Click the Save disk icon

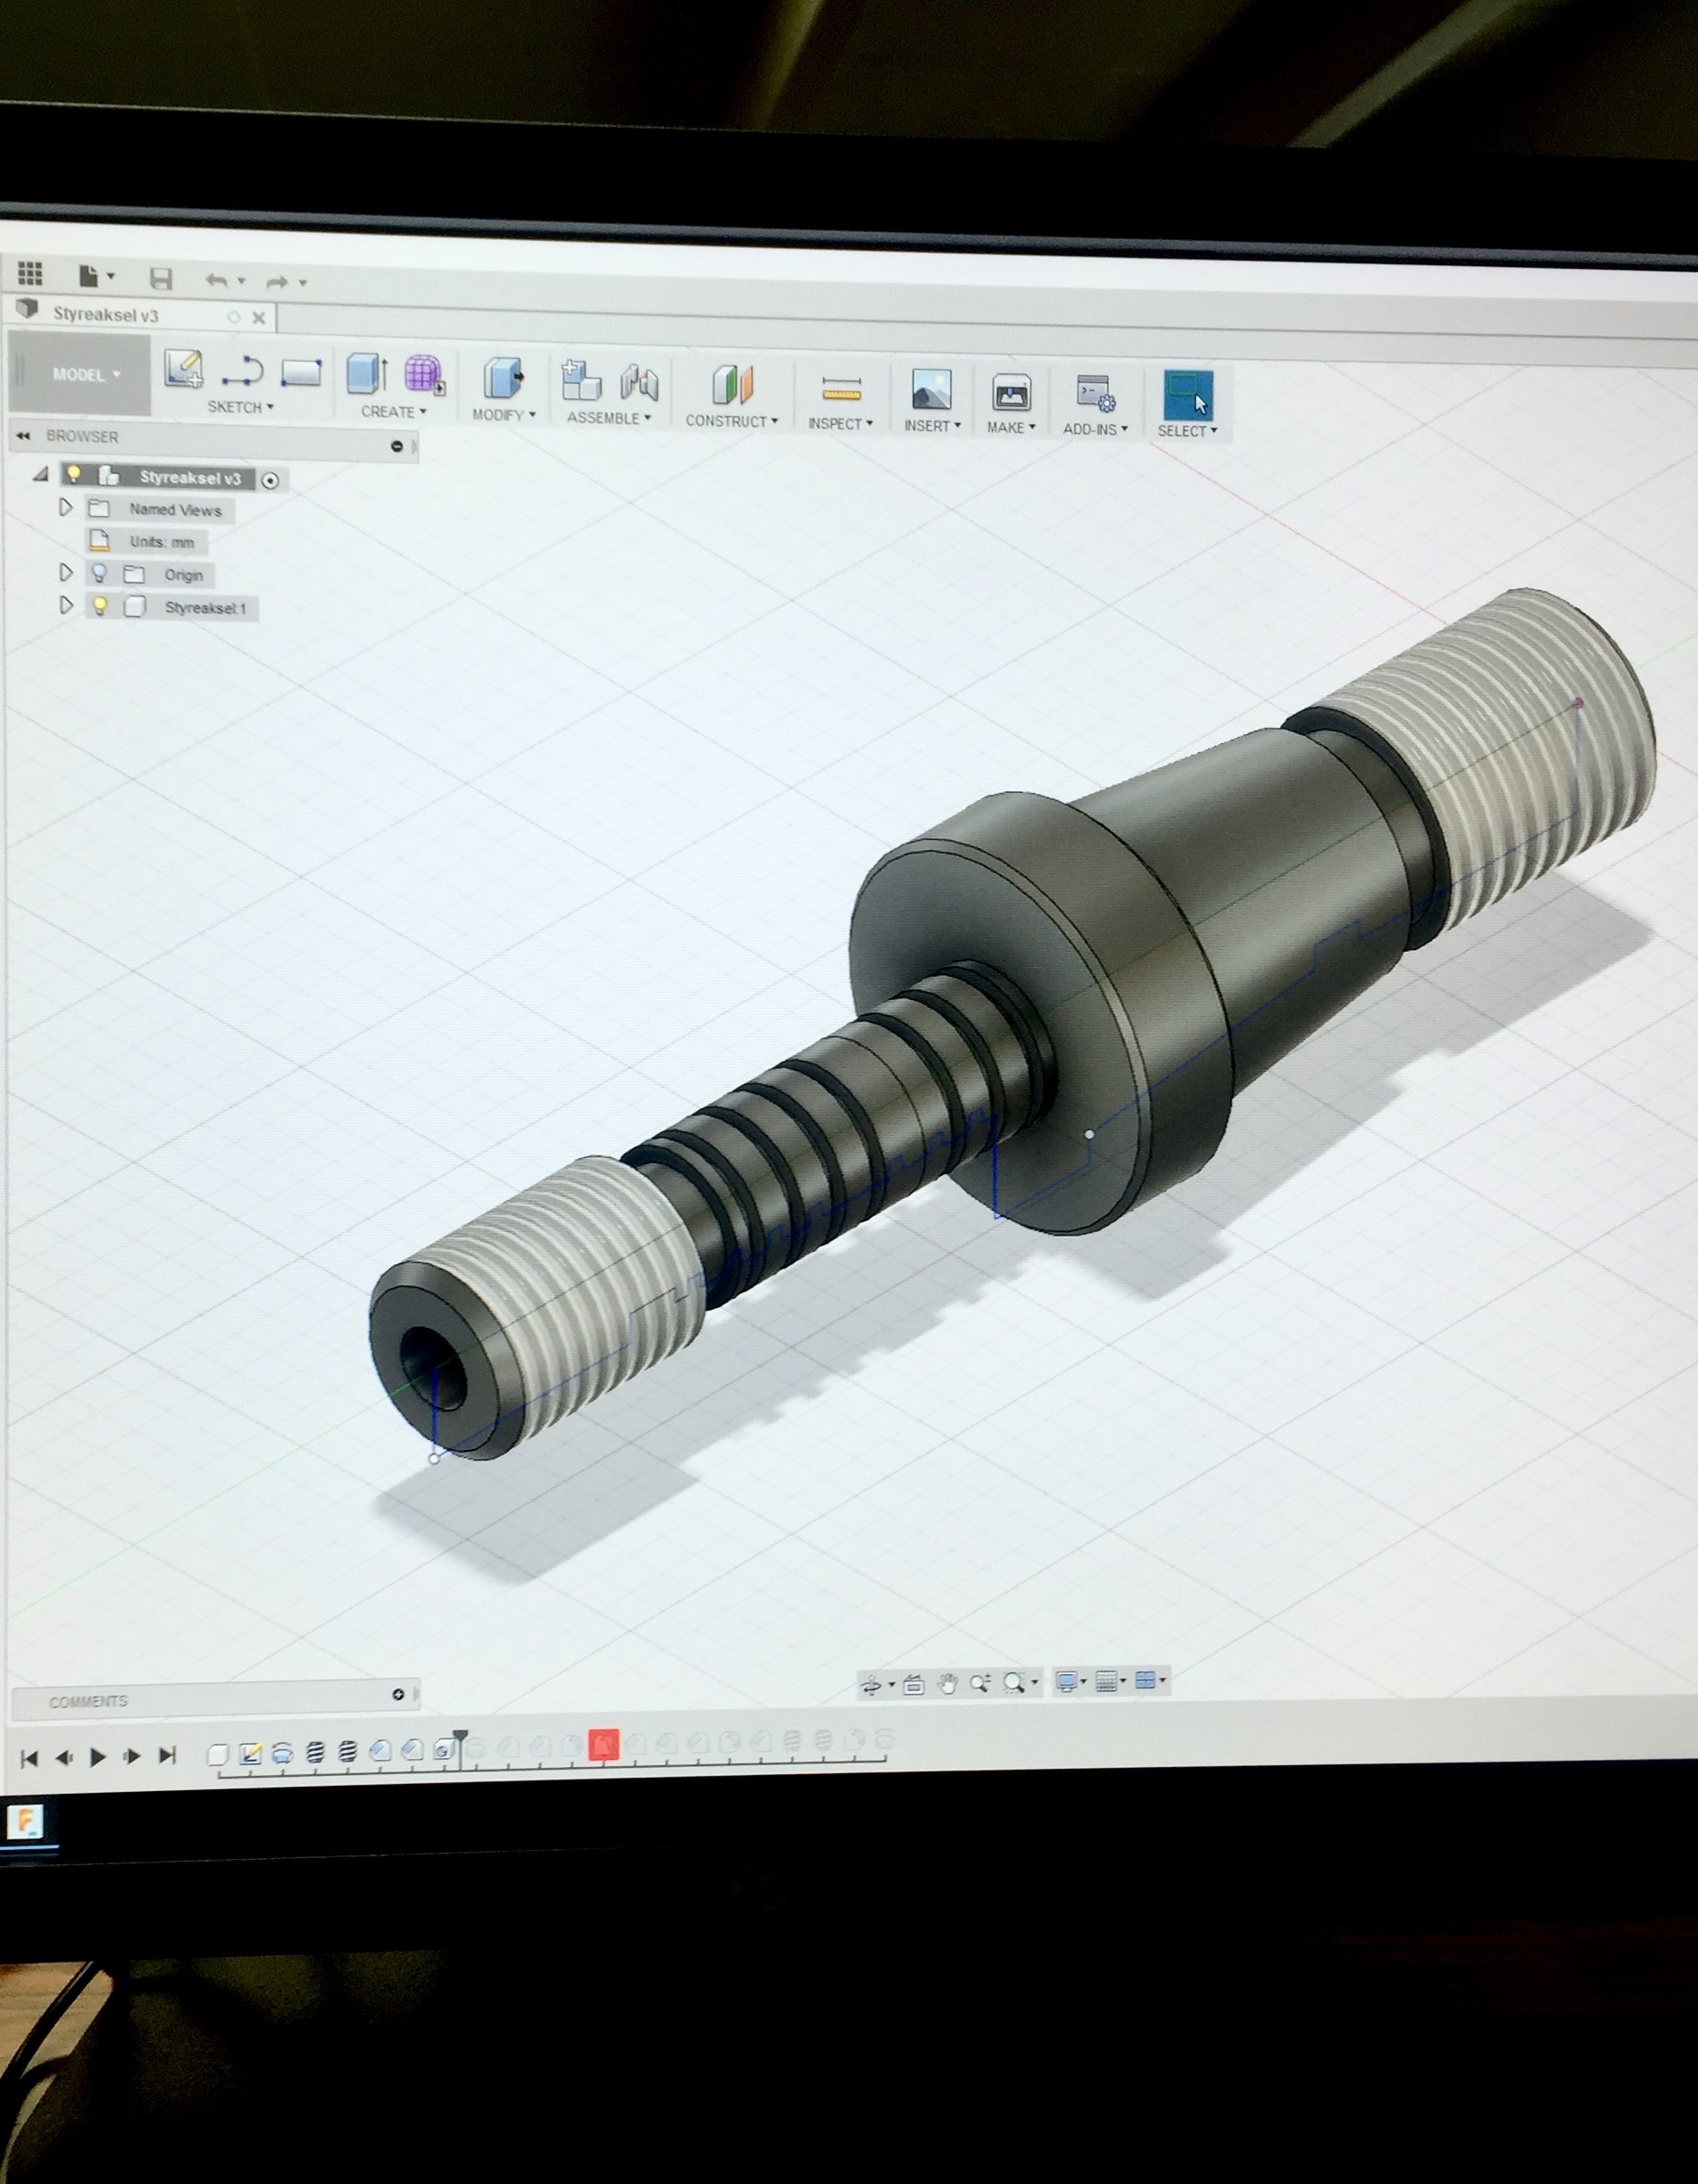(x=161, y=278)
